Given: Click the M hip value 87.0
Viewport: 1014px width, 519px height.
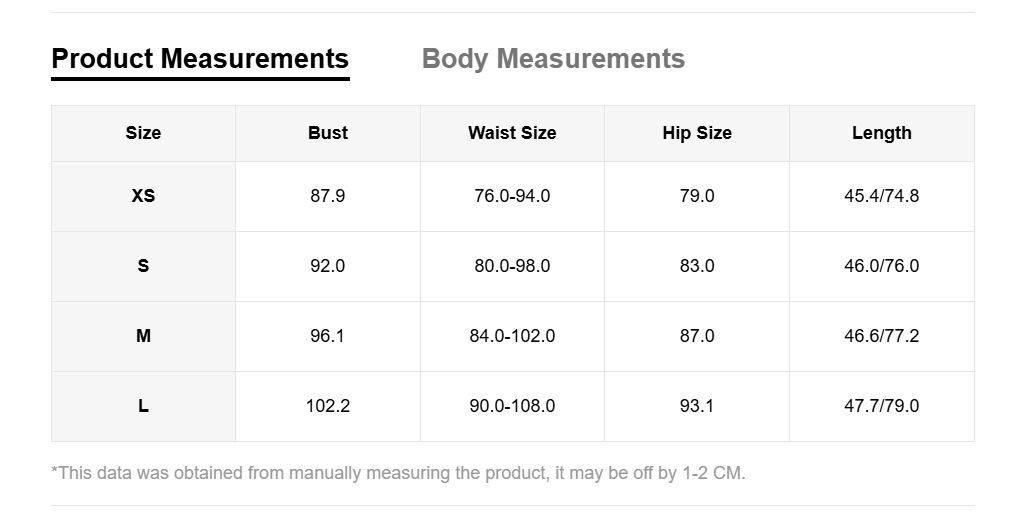Looking at the screenshot, I should click(x=697, y=336).
